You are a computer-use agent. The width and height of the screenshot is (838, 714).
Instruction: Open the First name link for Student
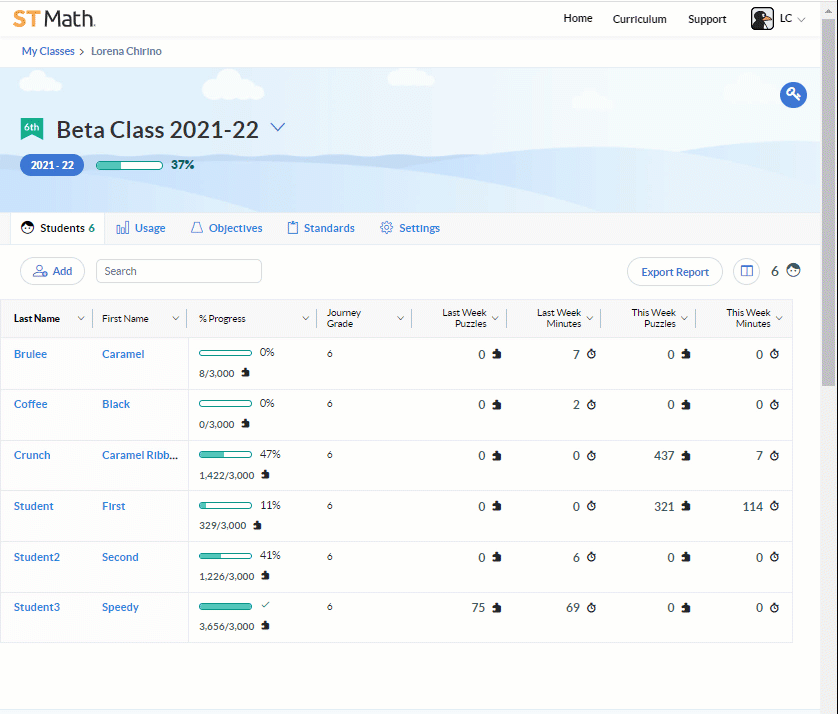coord(114,506)
